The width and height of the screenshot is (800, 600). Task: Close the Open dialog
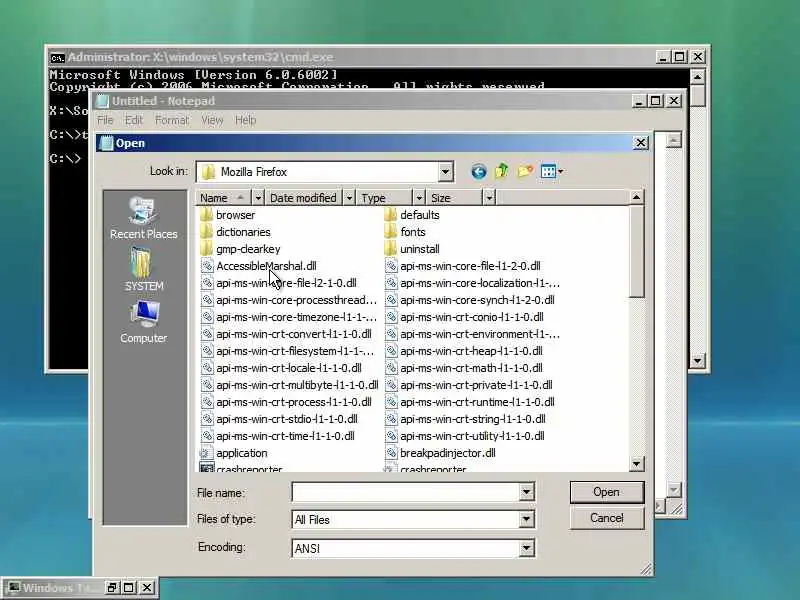point(640,143)
